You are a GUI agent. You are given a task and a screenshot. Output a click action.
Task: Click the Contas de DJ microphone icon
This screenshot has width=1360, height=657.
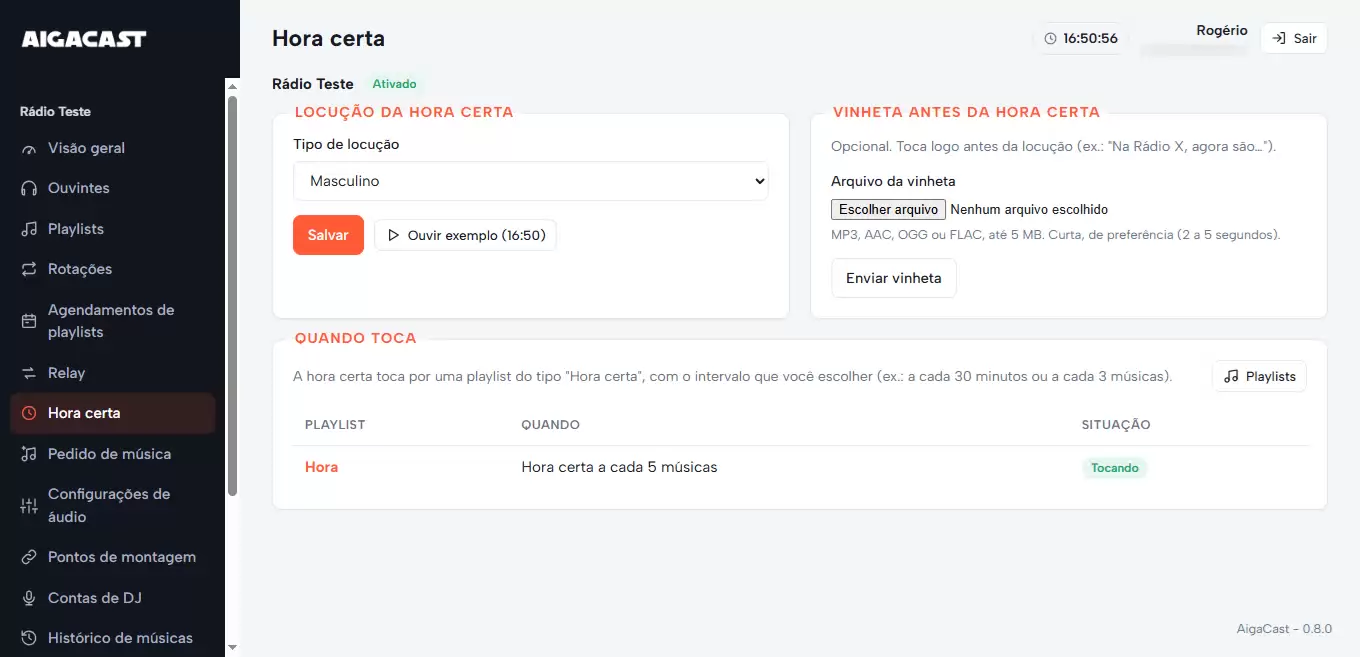pyautogui.click(x=29, y=599)
